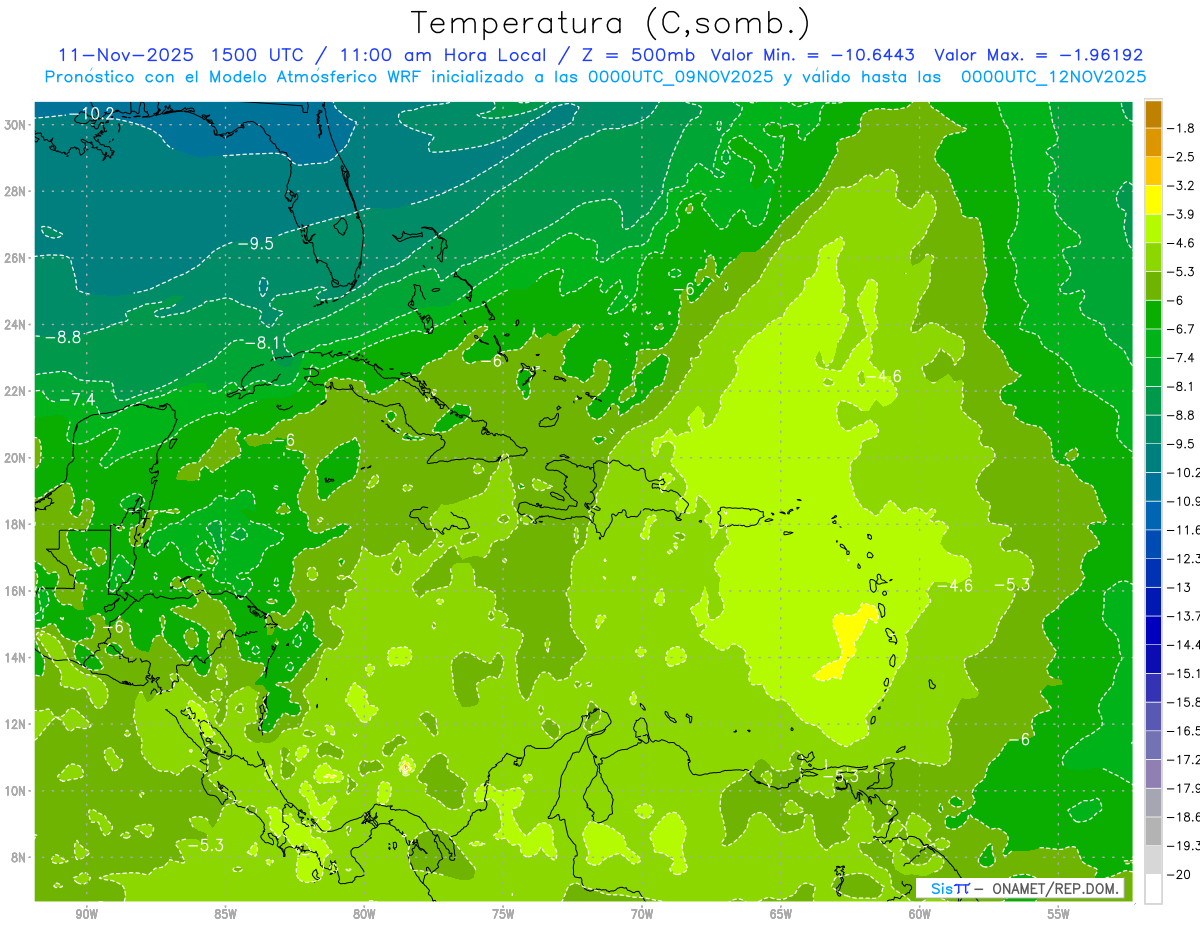Click the "26N" latitude axis label
The image size is (1200, 927).
(15, 258)
